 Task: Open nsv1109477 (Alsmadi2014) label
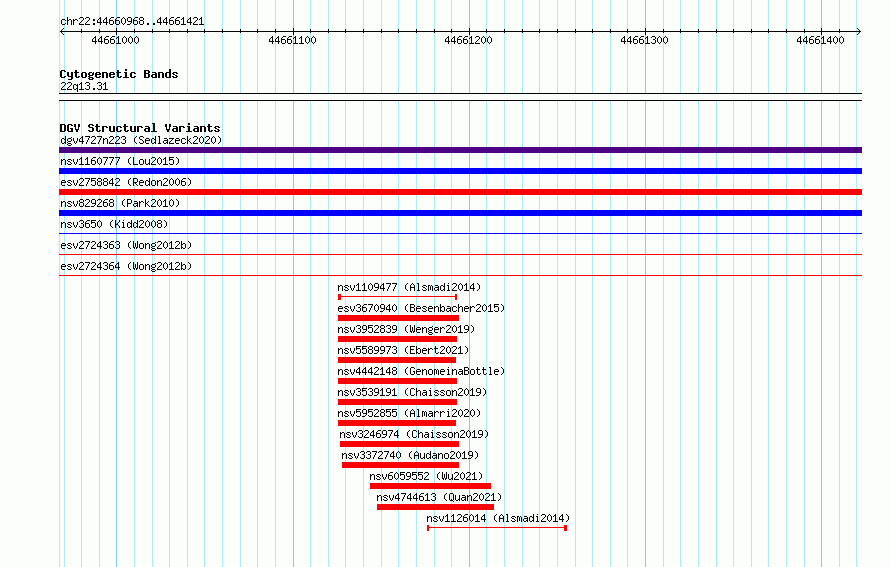pos(409,287)
